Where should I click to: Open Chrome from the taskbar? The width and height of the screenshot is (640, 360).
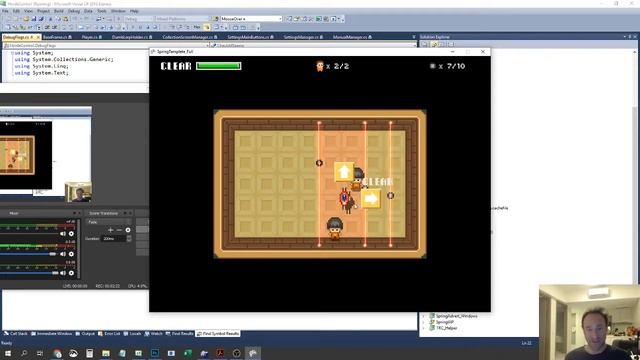[57, 353]
